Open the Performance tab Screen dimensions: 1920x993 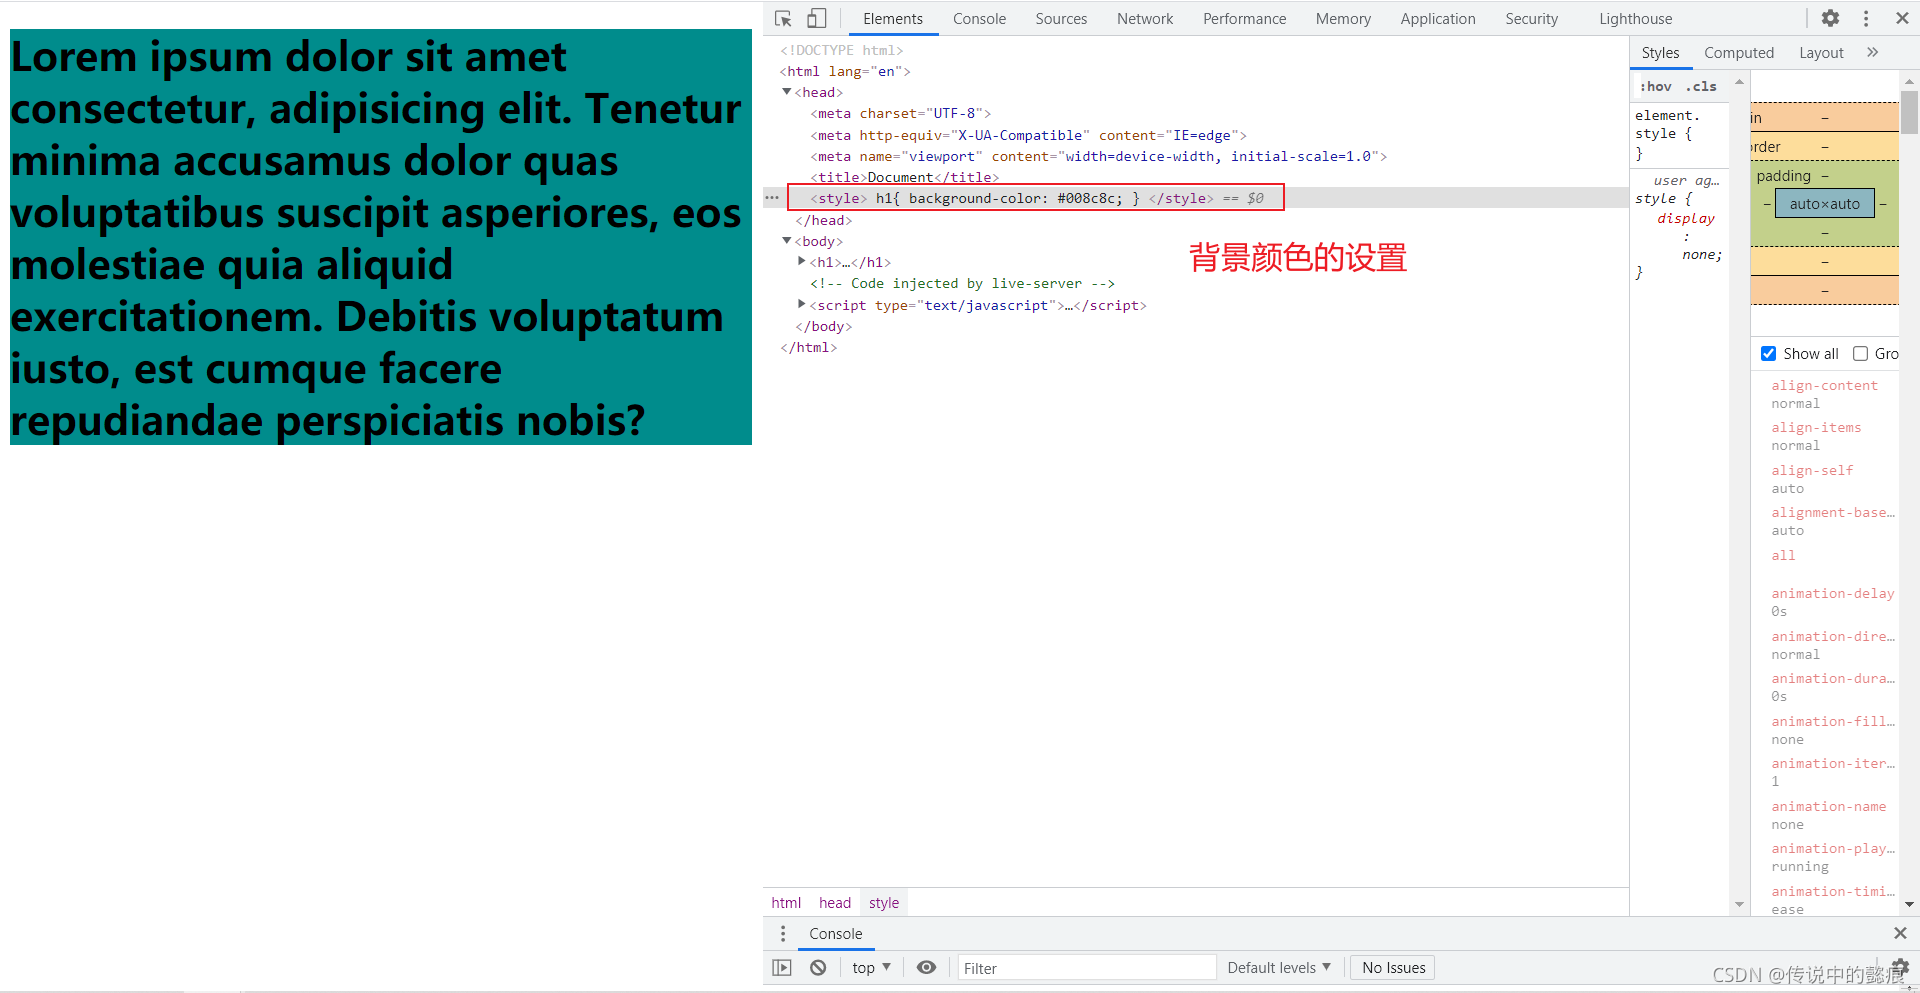(1244, 19)
